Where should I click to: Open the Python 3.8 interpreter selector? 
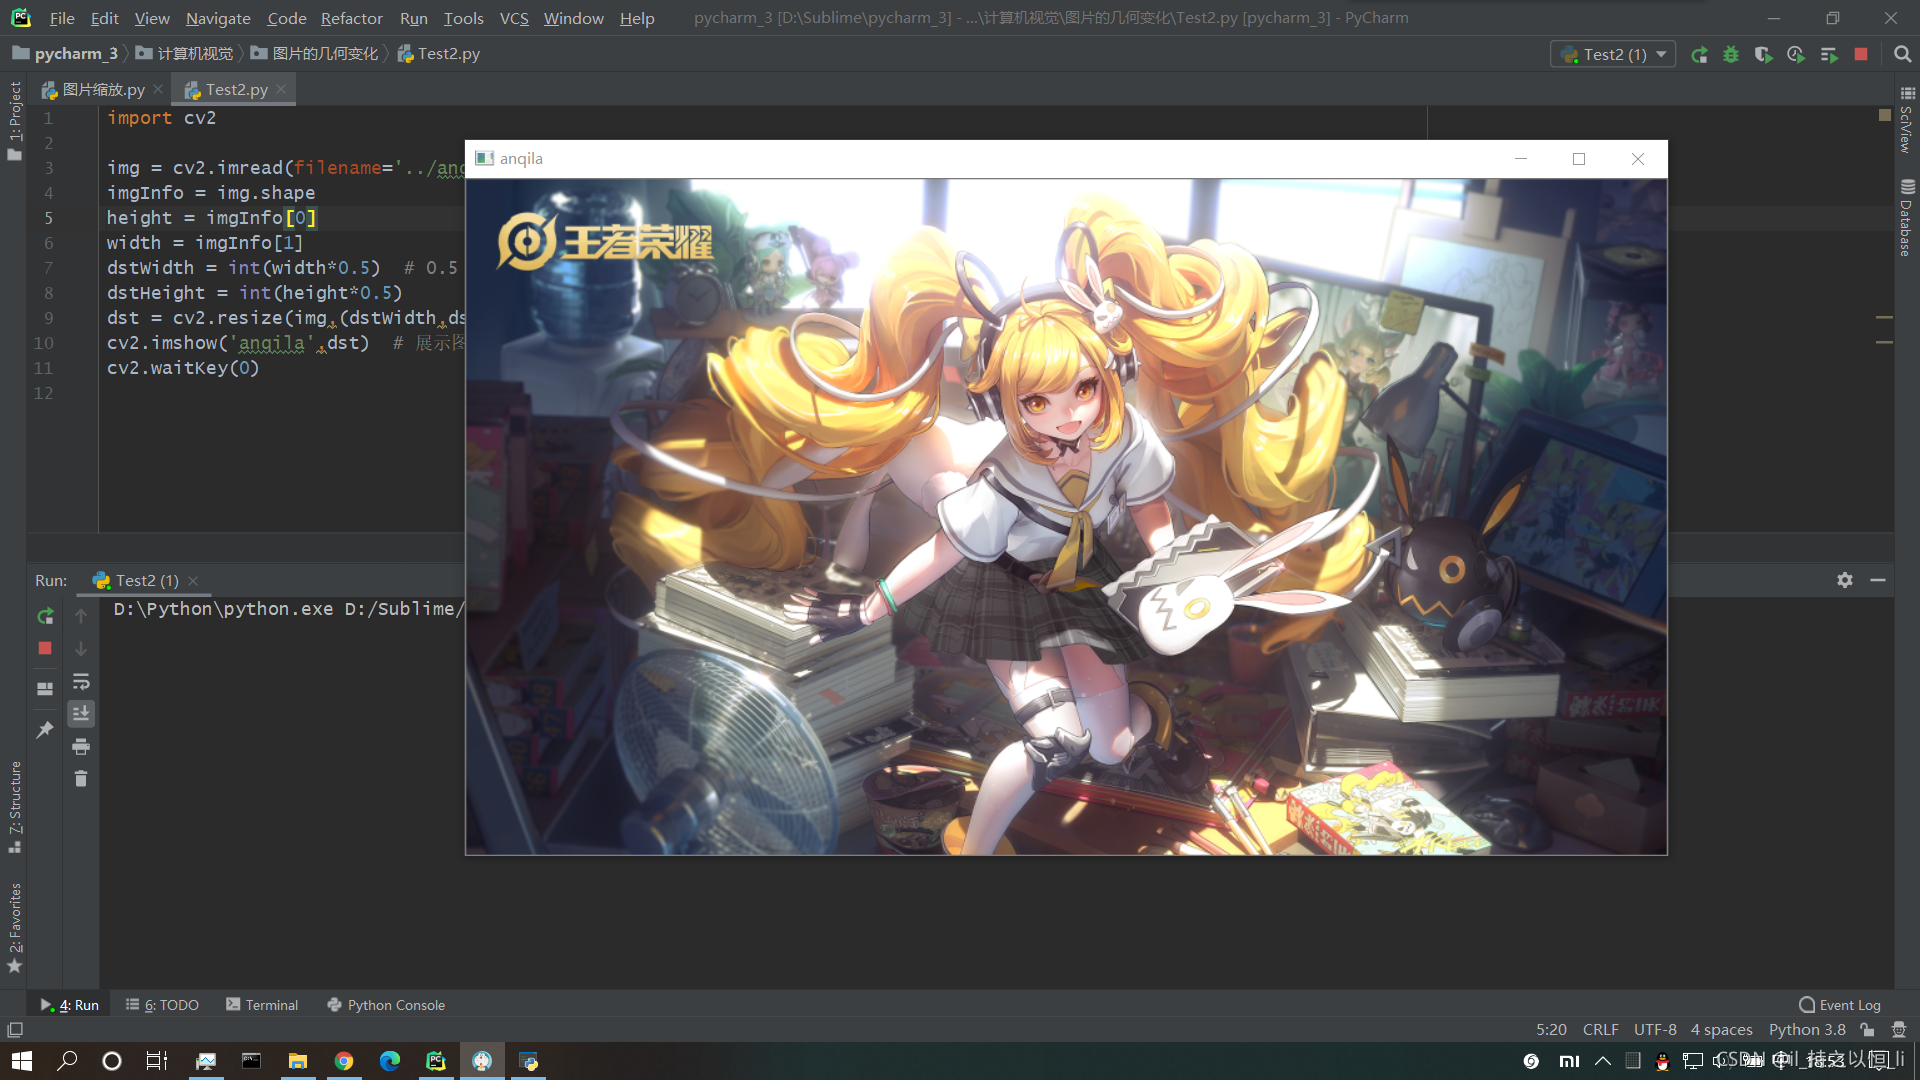click(1807, 1030)
